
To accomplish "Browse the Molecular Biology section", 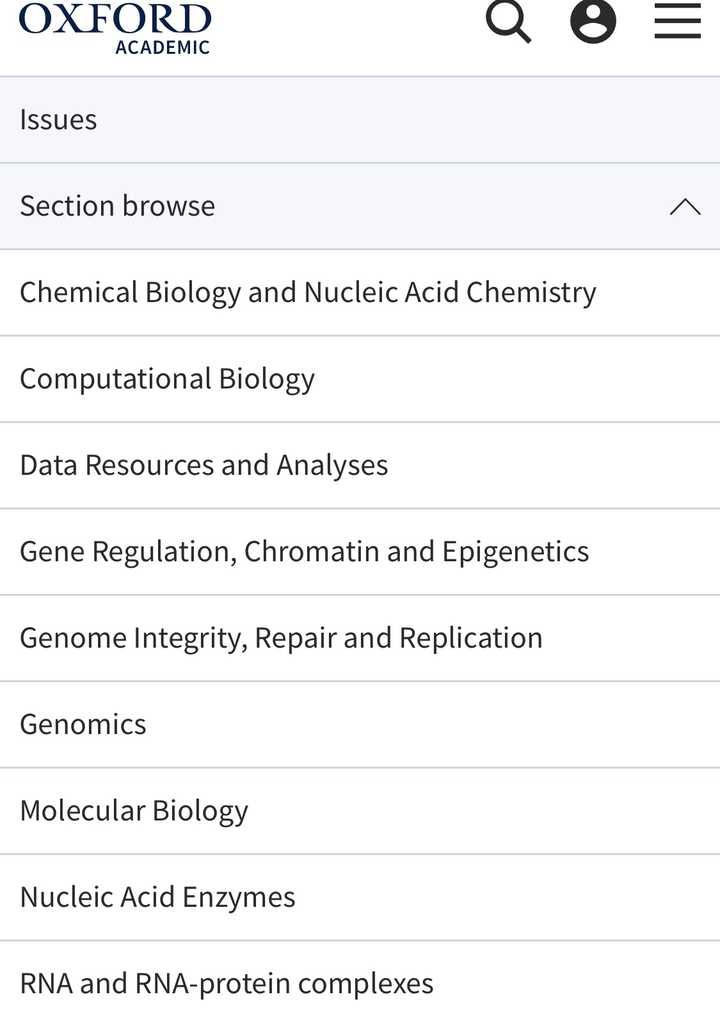I will click(134, 810).
